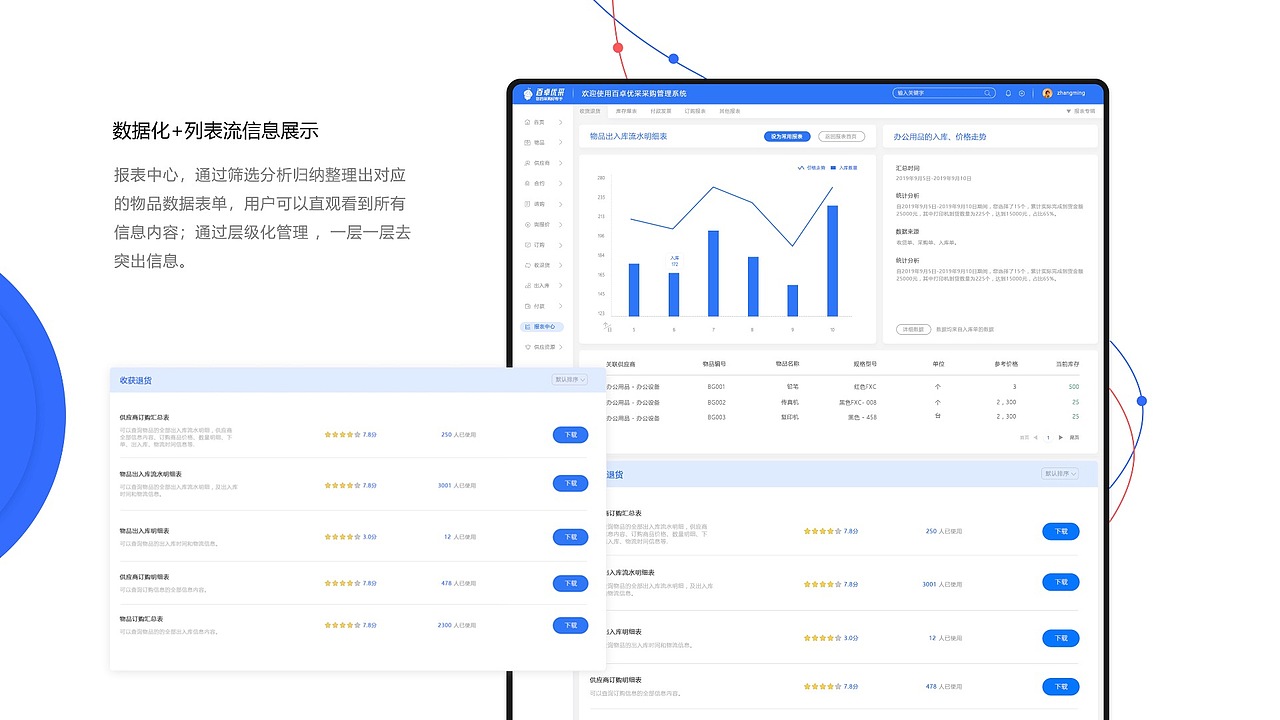Screen dimensions: 1280x720
Task: Open the 报表专辑 dropdown
Action: pos(1081,111)
